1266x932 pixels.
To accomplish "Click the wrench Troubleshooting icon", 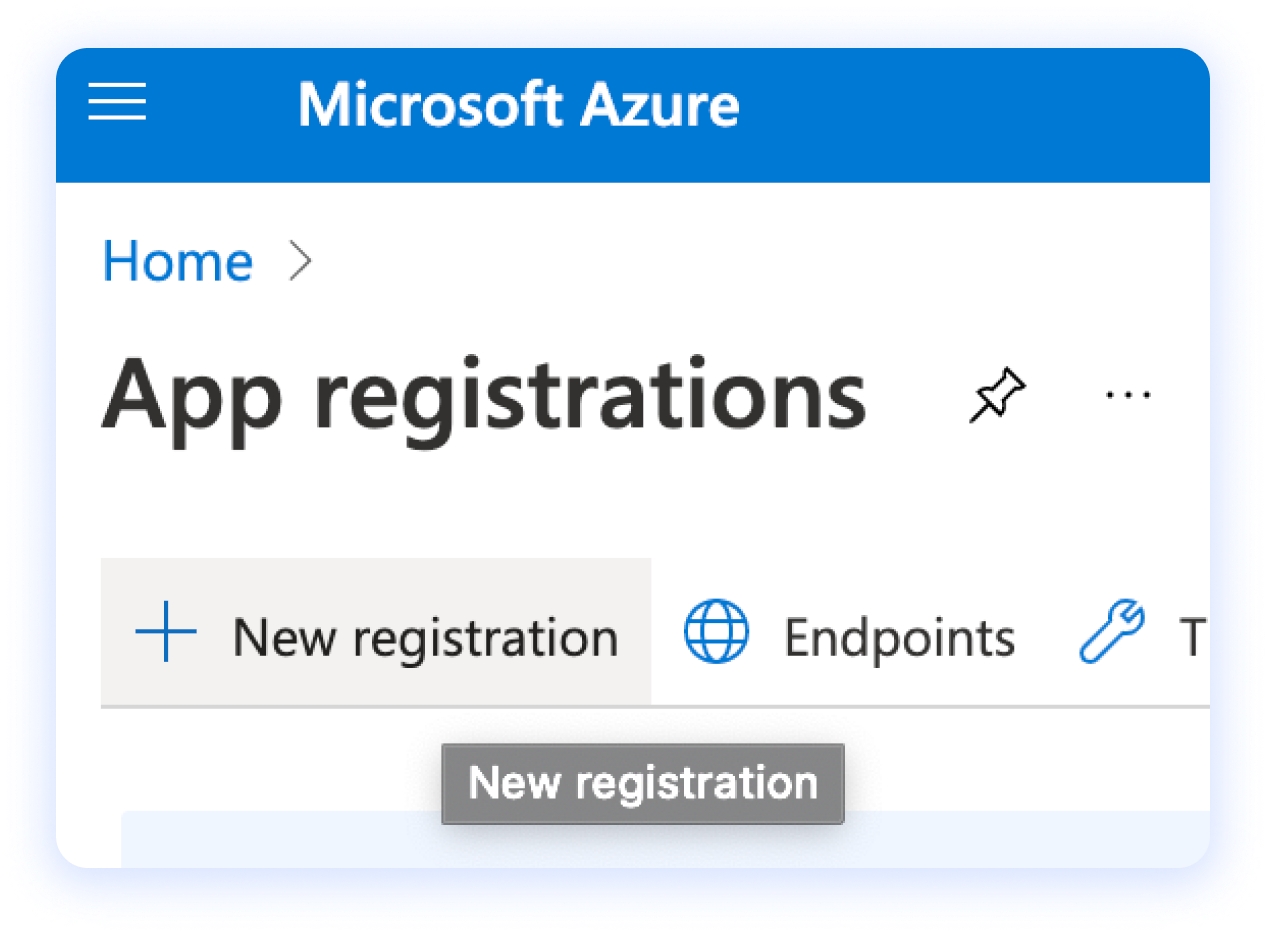I will click(1112, 632).
